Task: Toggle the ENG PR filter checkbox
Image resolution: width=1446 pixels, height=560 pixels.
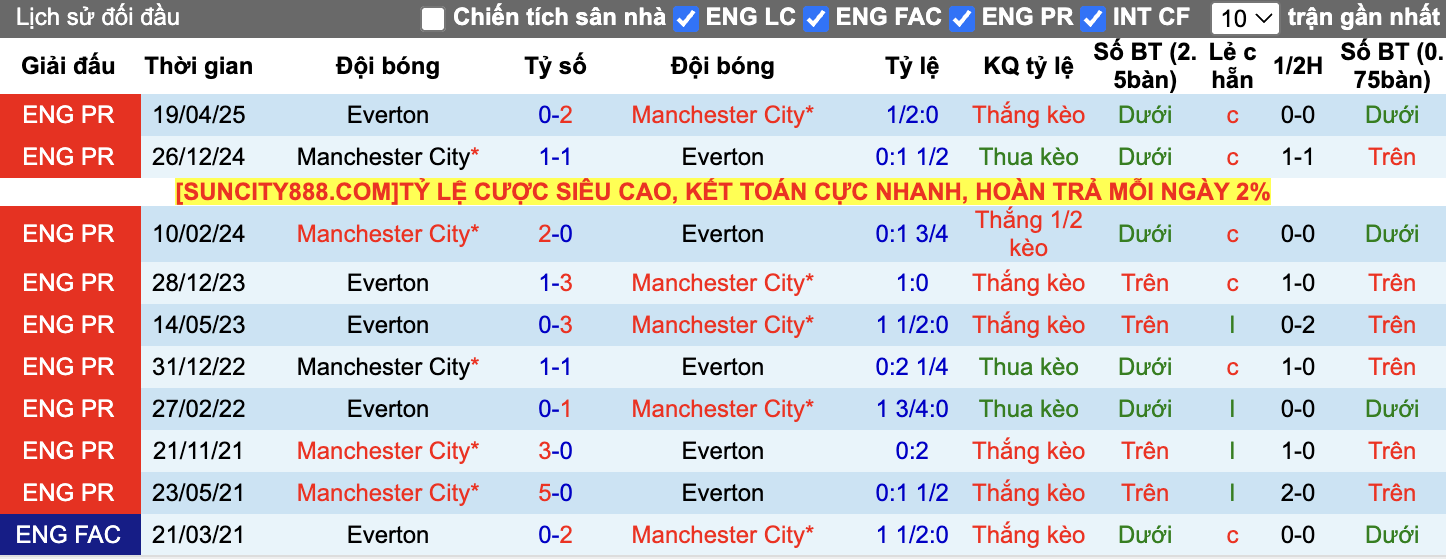Action: pos(962,18)
